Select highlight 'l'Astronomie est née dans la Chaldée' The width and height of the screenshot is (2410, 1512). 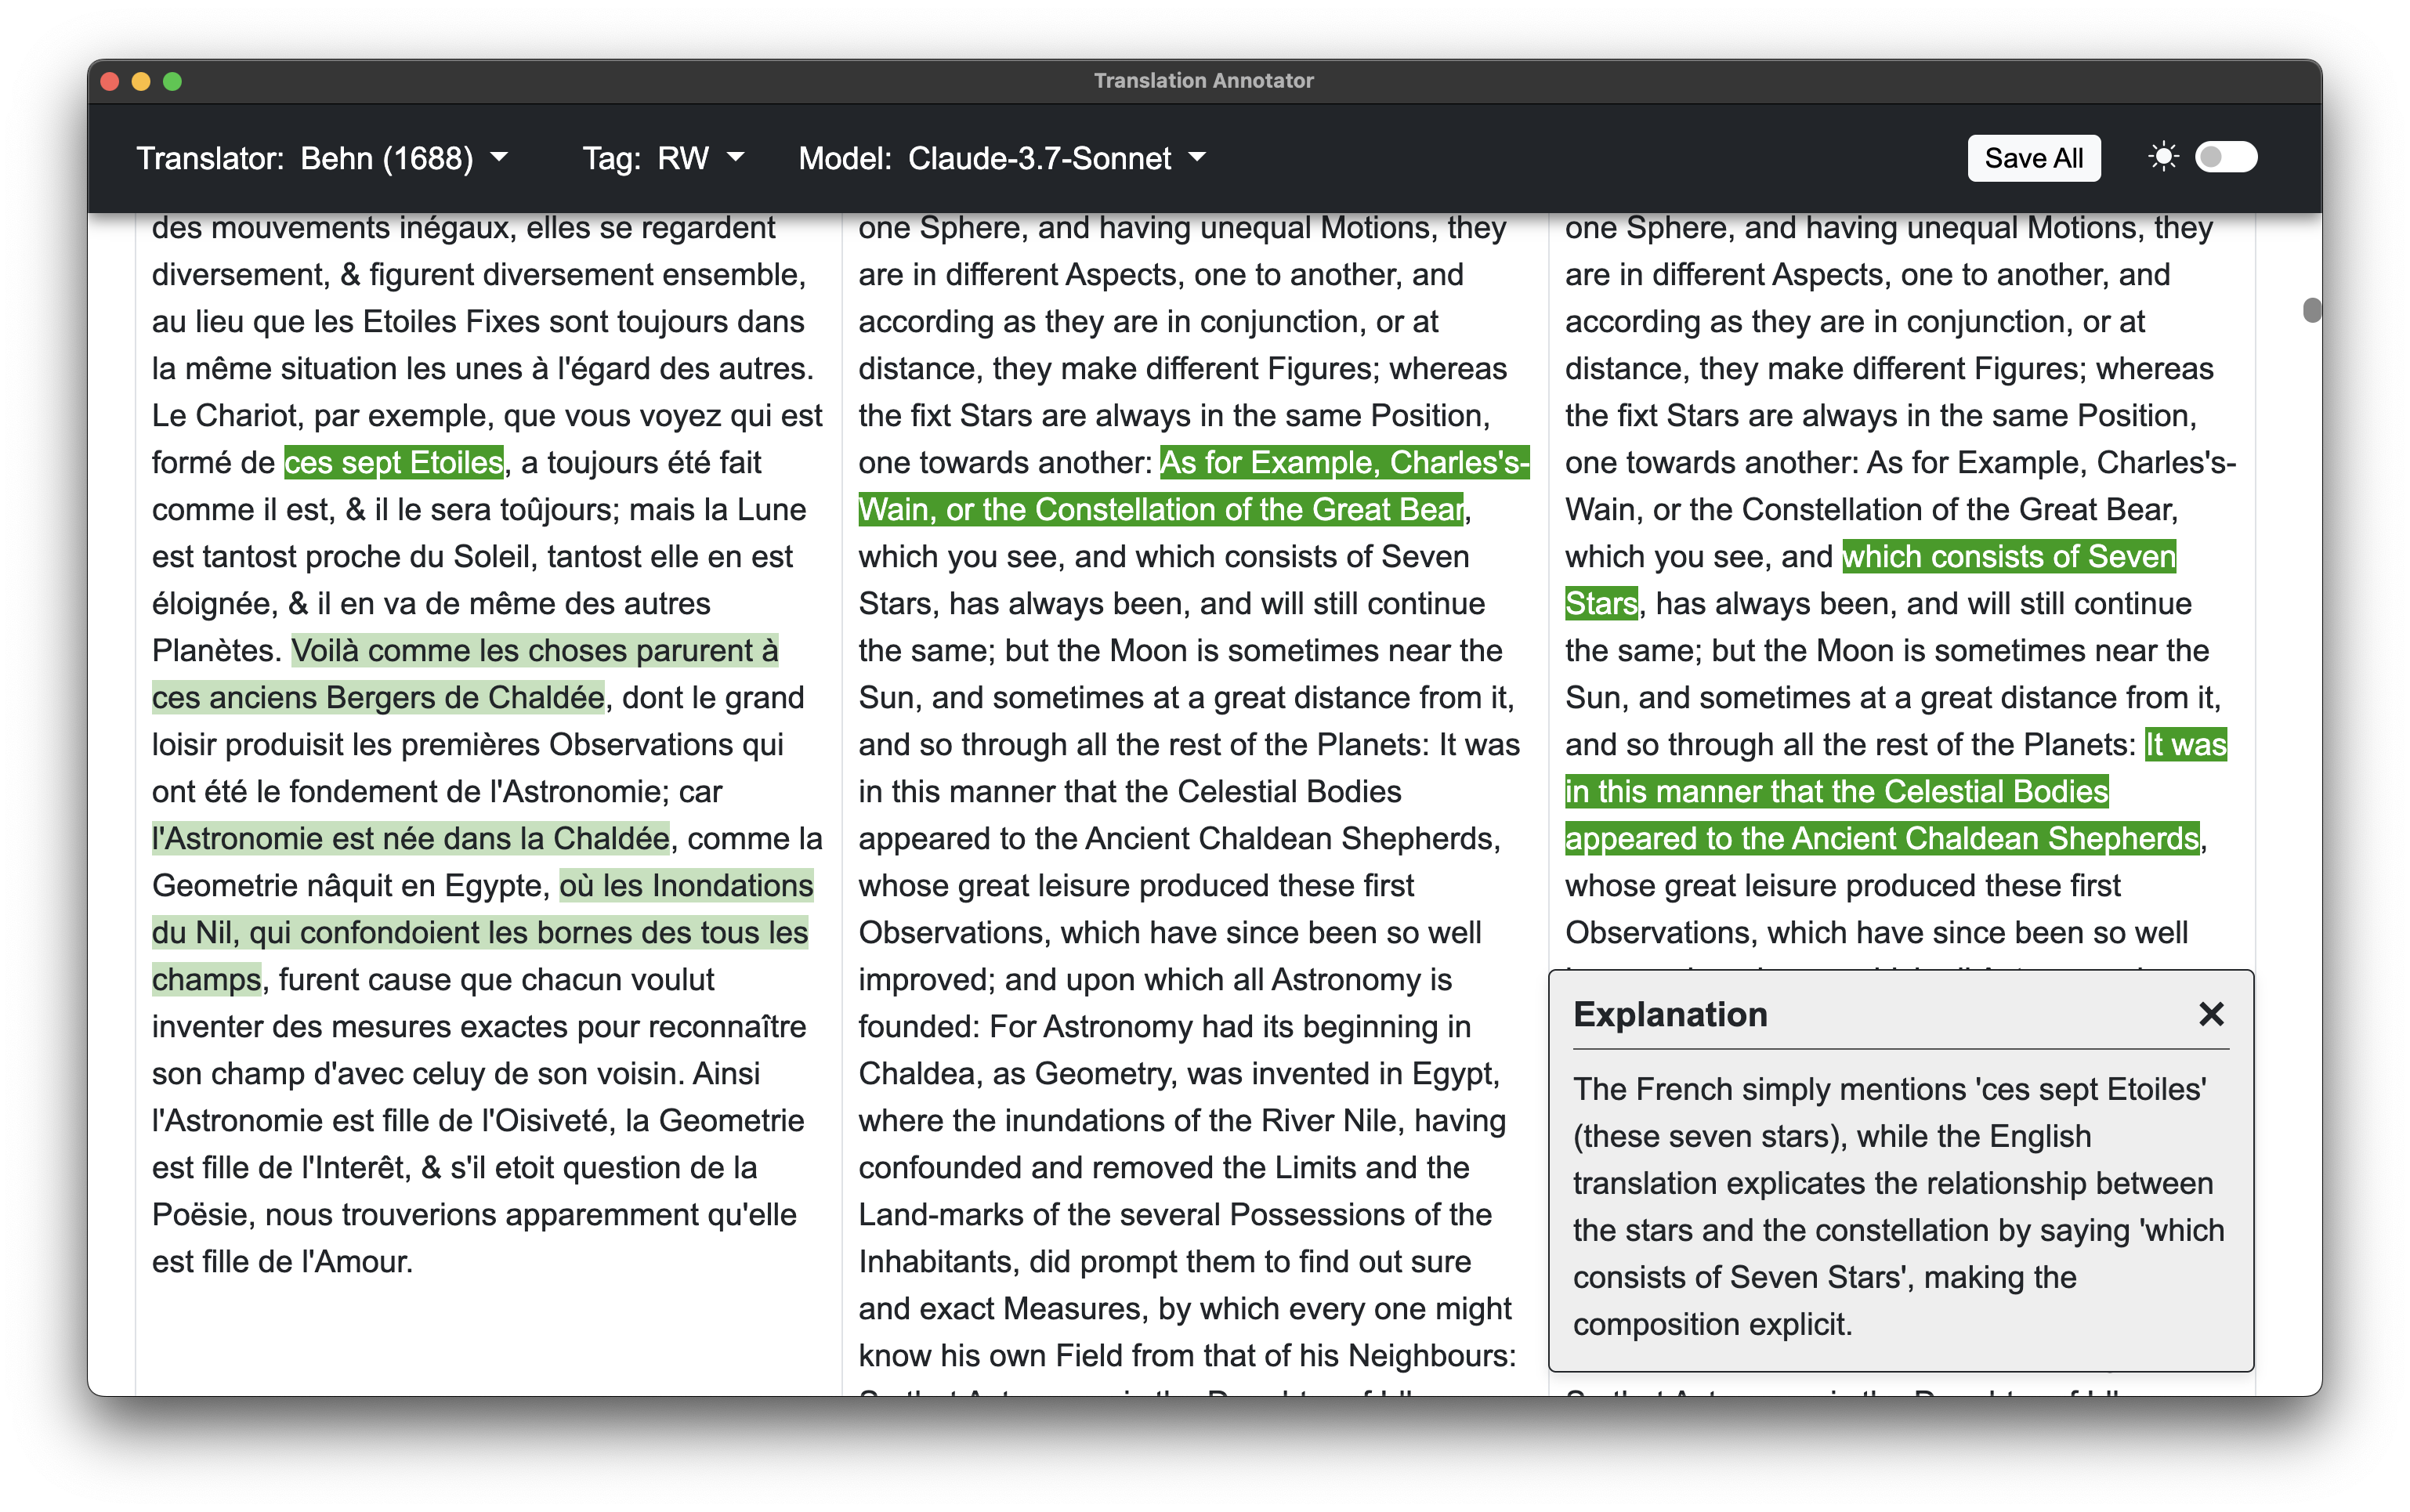click(x=410, y=838)
